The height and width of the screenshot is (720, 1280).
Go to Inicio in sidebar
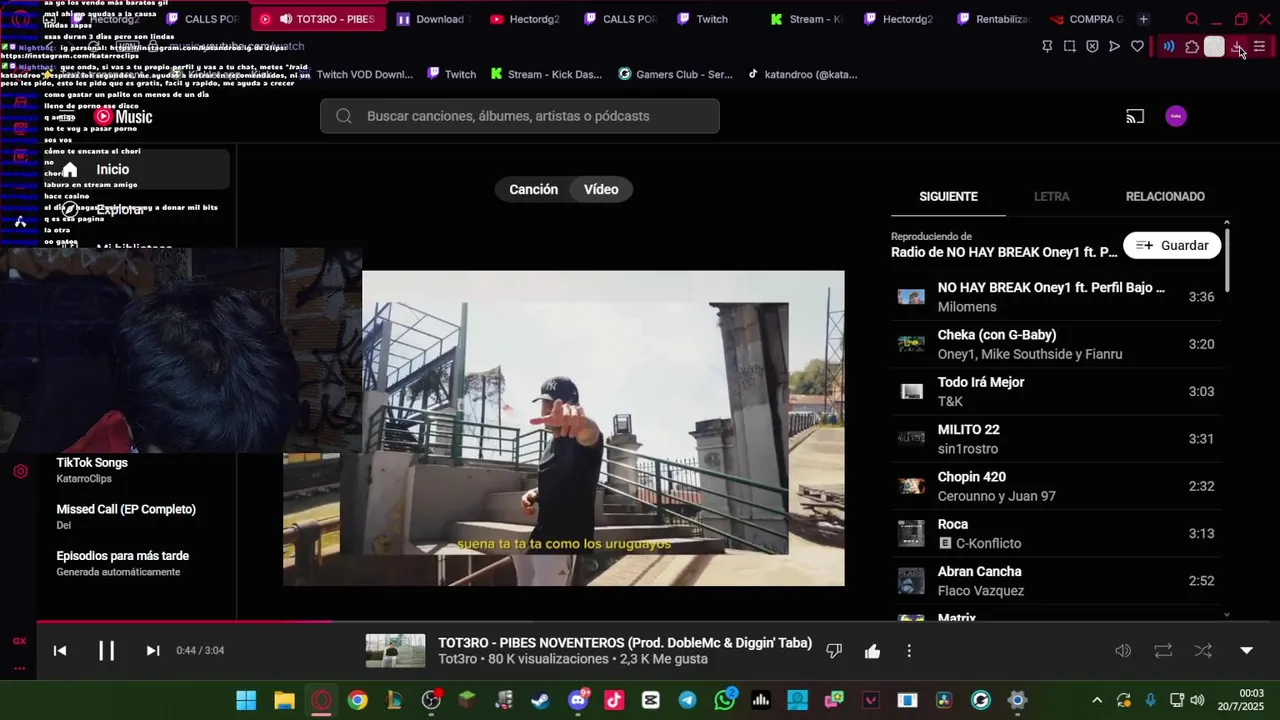(133, 169)
